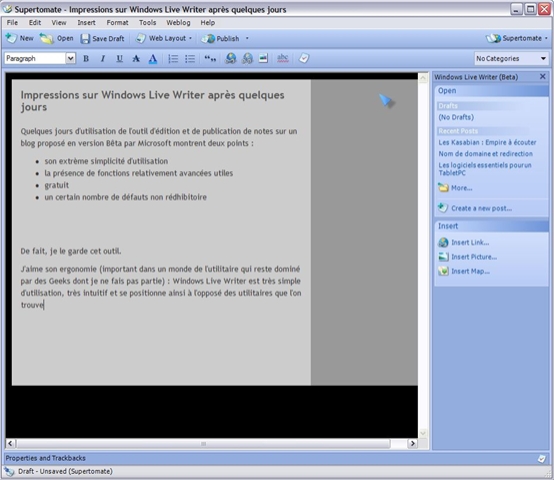Click the Save Draft floppy icon
The height and width of the screenshot is (480, 554).
[85, 38]
